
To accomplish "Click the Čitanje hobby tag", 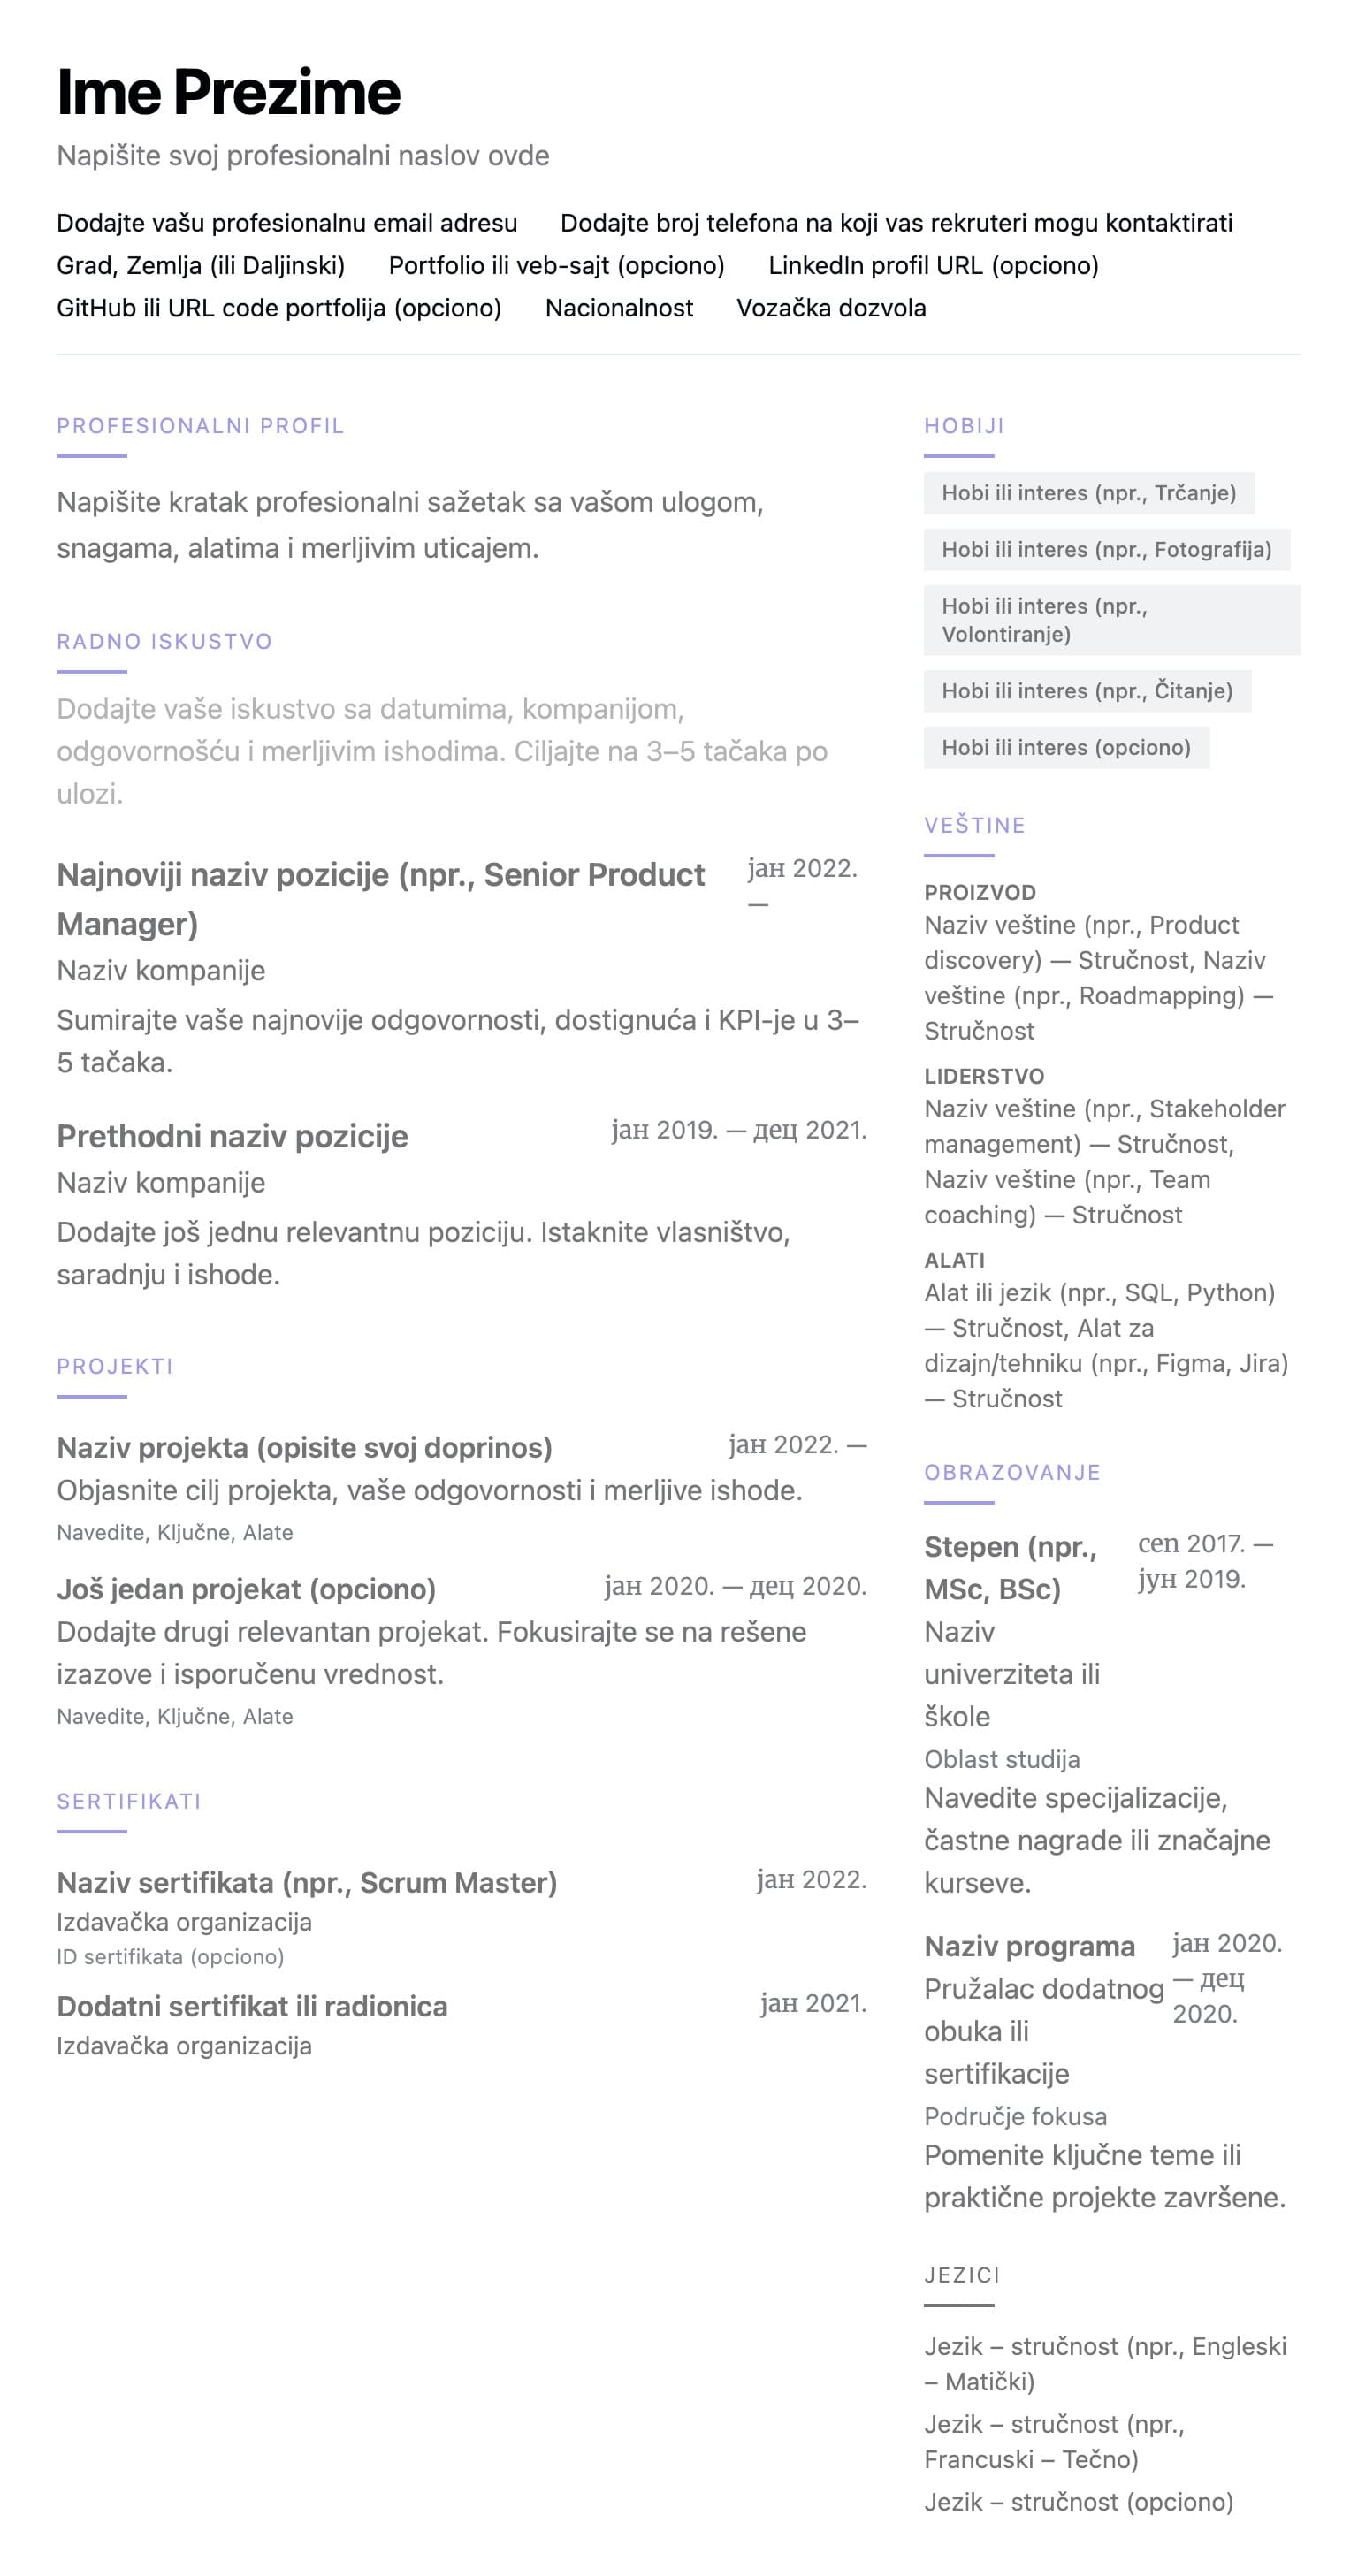I will tap(1086, 691).
